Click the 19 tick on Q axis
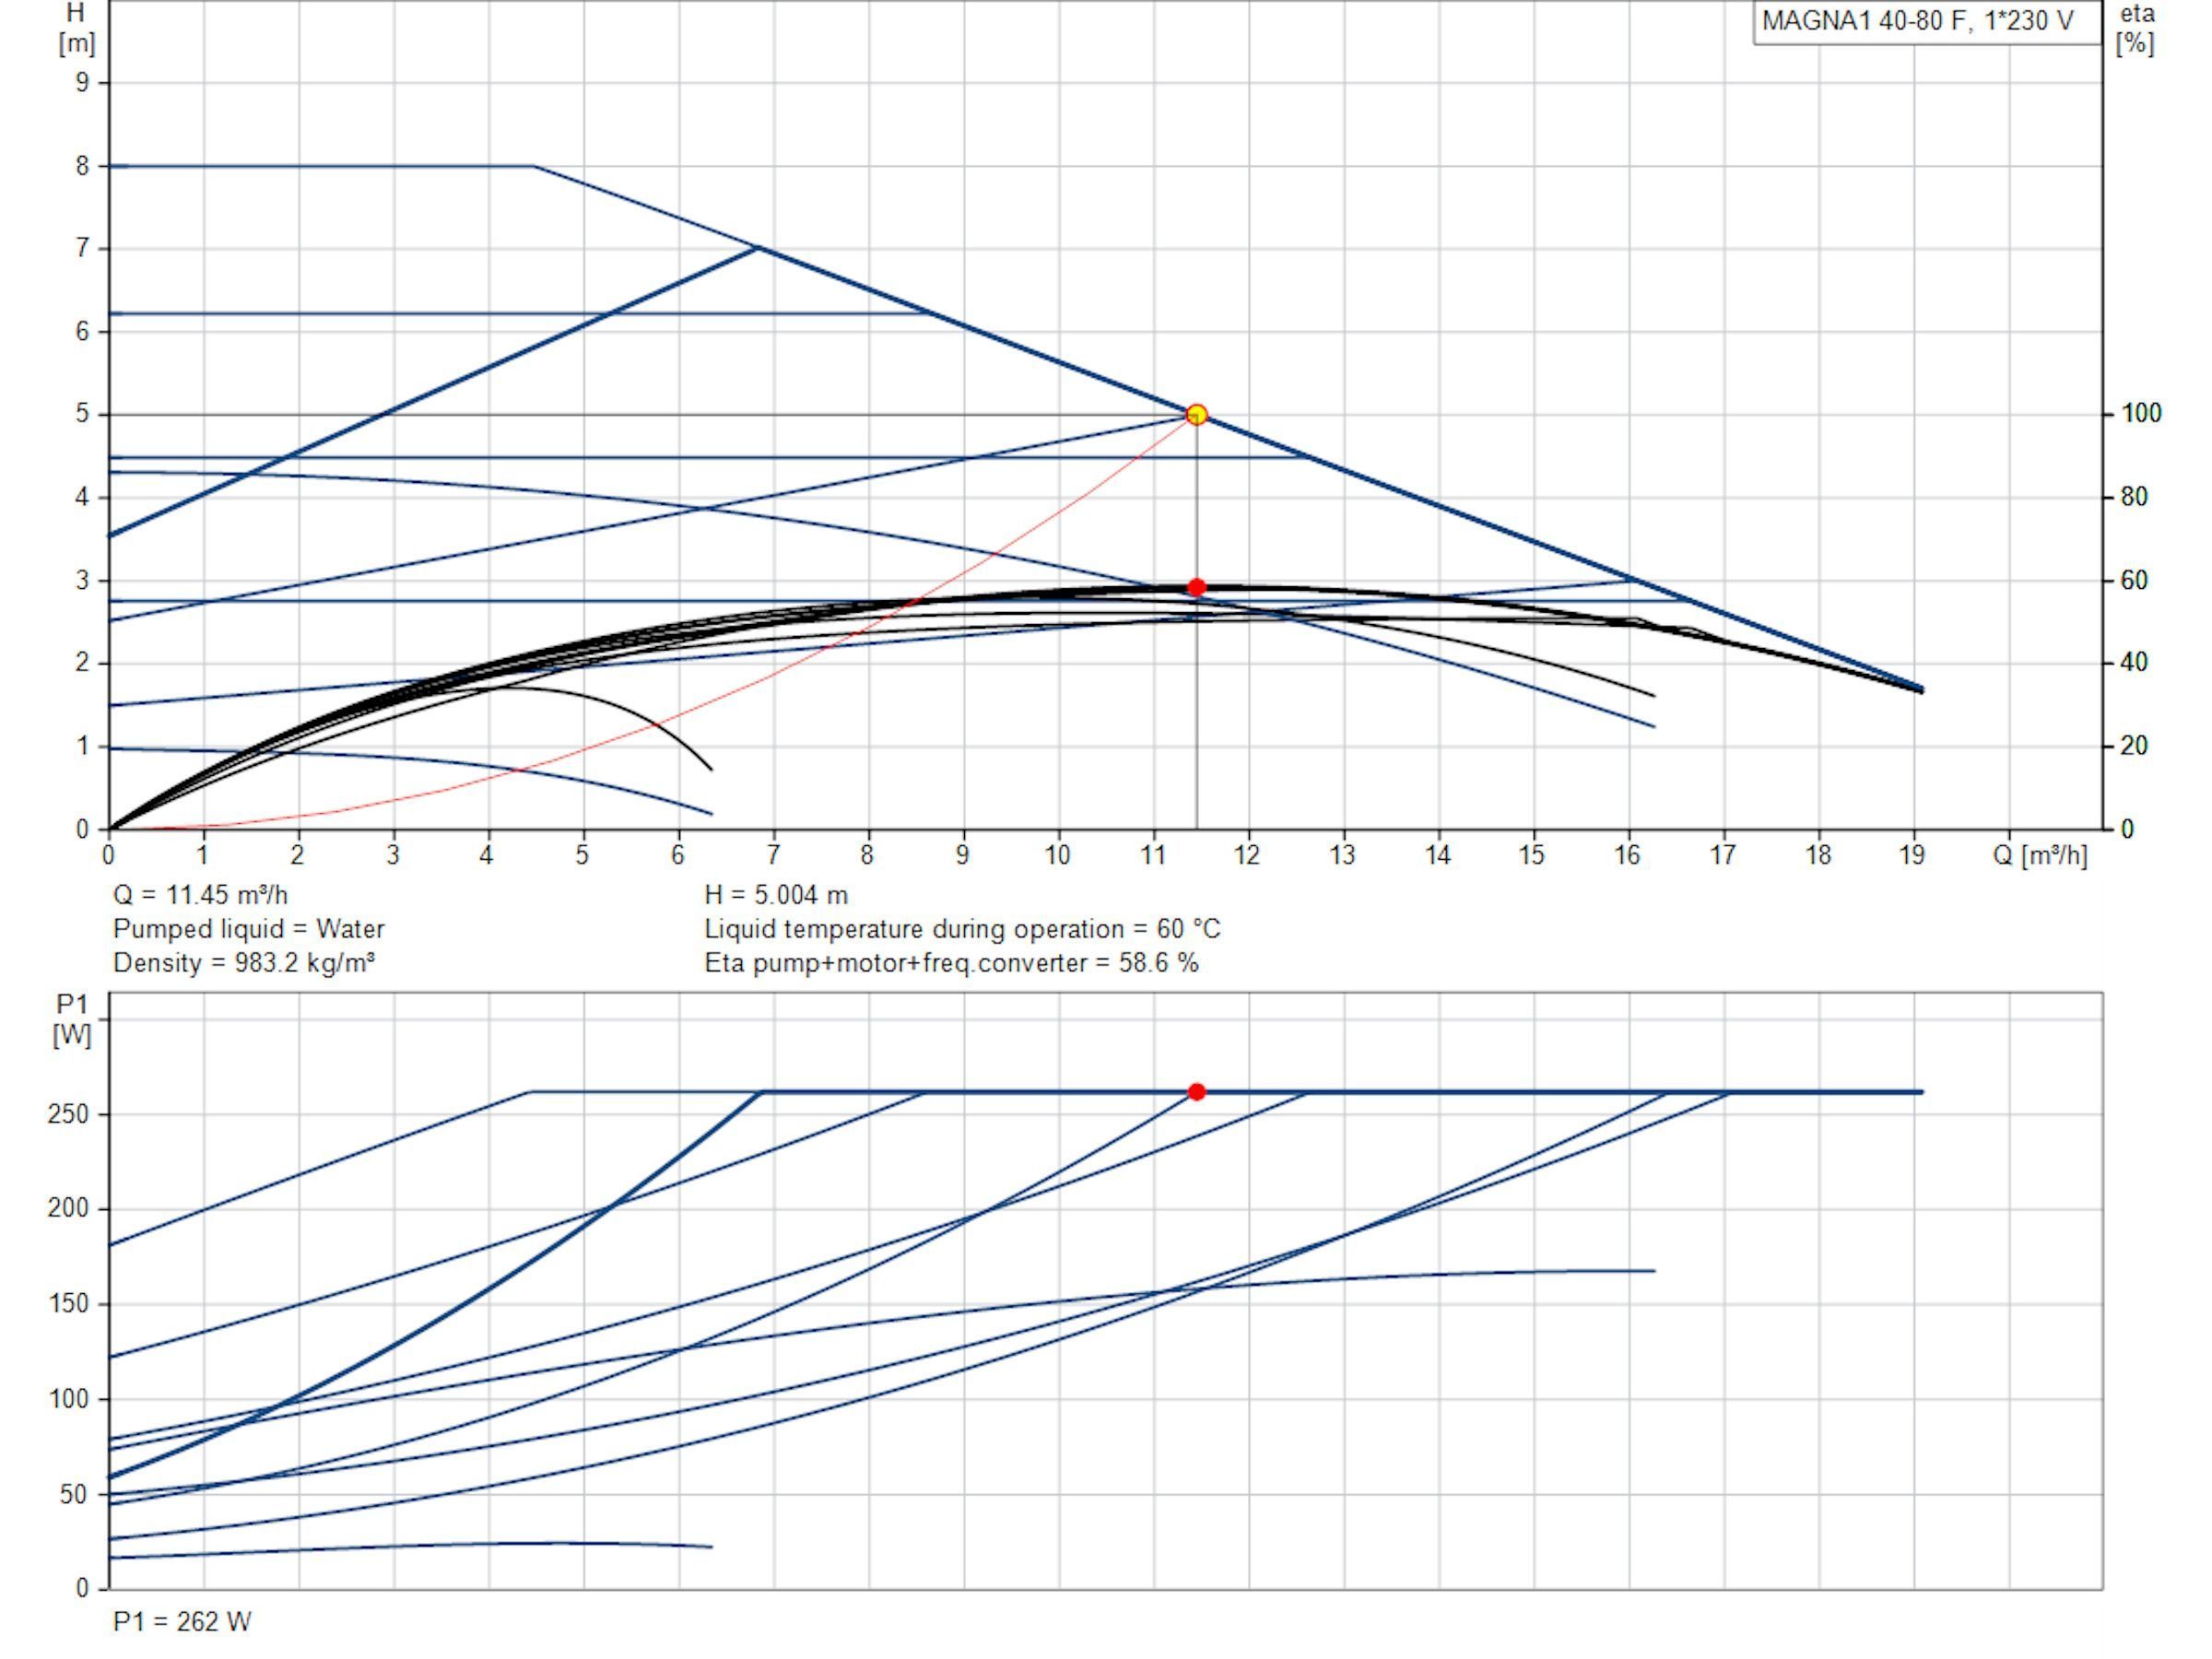The height and width of the screenshot is (1659, 2212). pyautogui.click(x=1912, y=855)
